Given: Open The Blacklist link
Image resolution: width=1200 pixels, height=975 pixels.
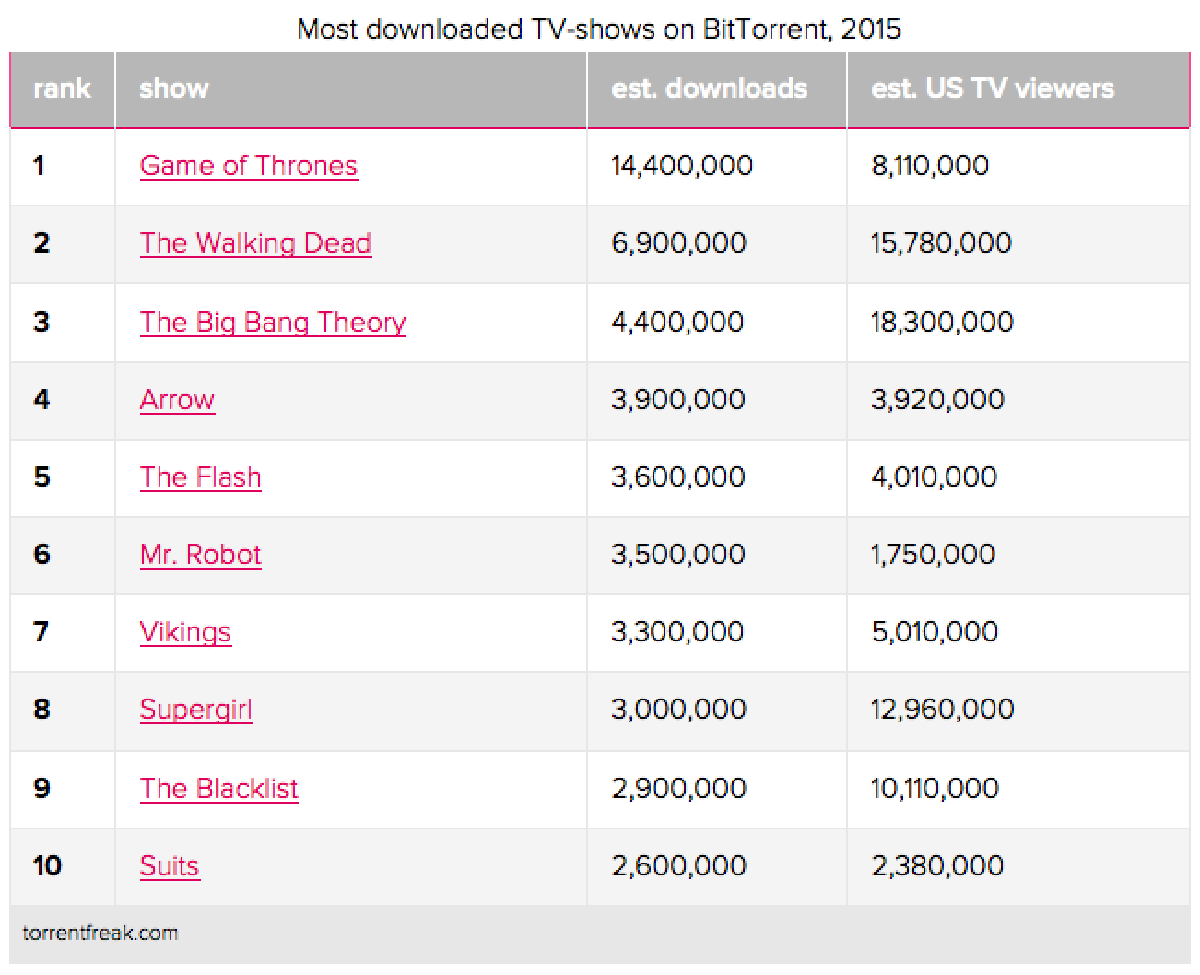Looking at the screenshot, I should pyautogui.click(x=220, y=788).
